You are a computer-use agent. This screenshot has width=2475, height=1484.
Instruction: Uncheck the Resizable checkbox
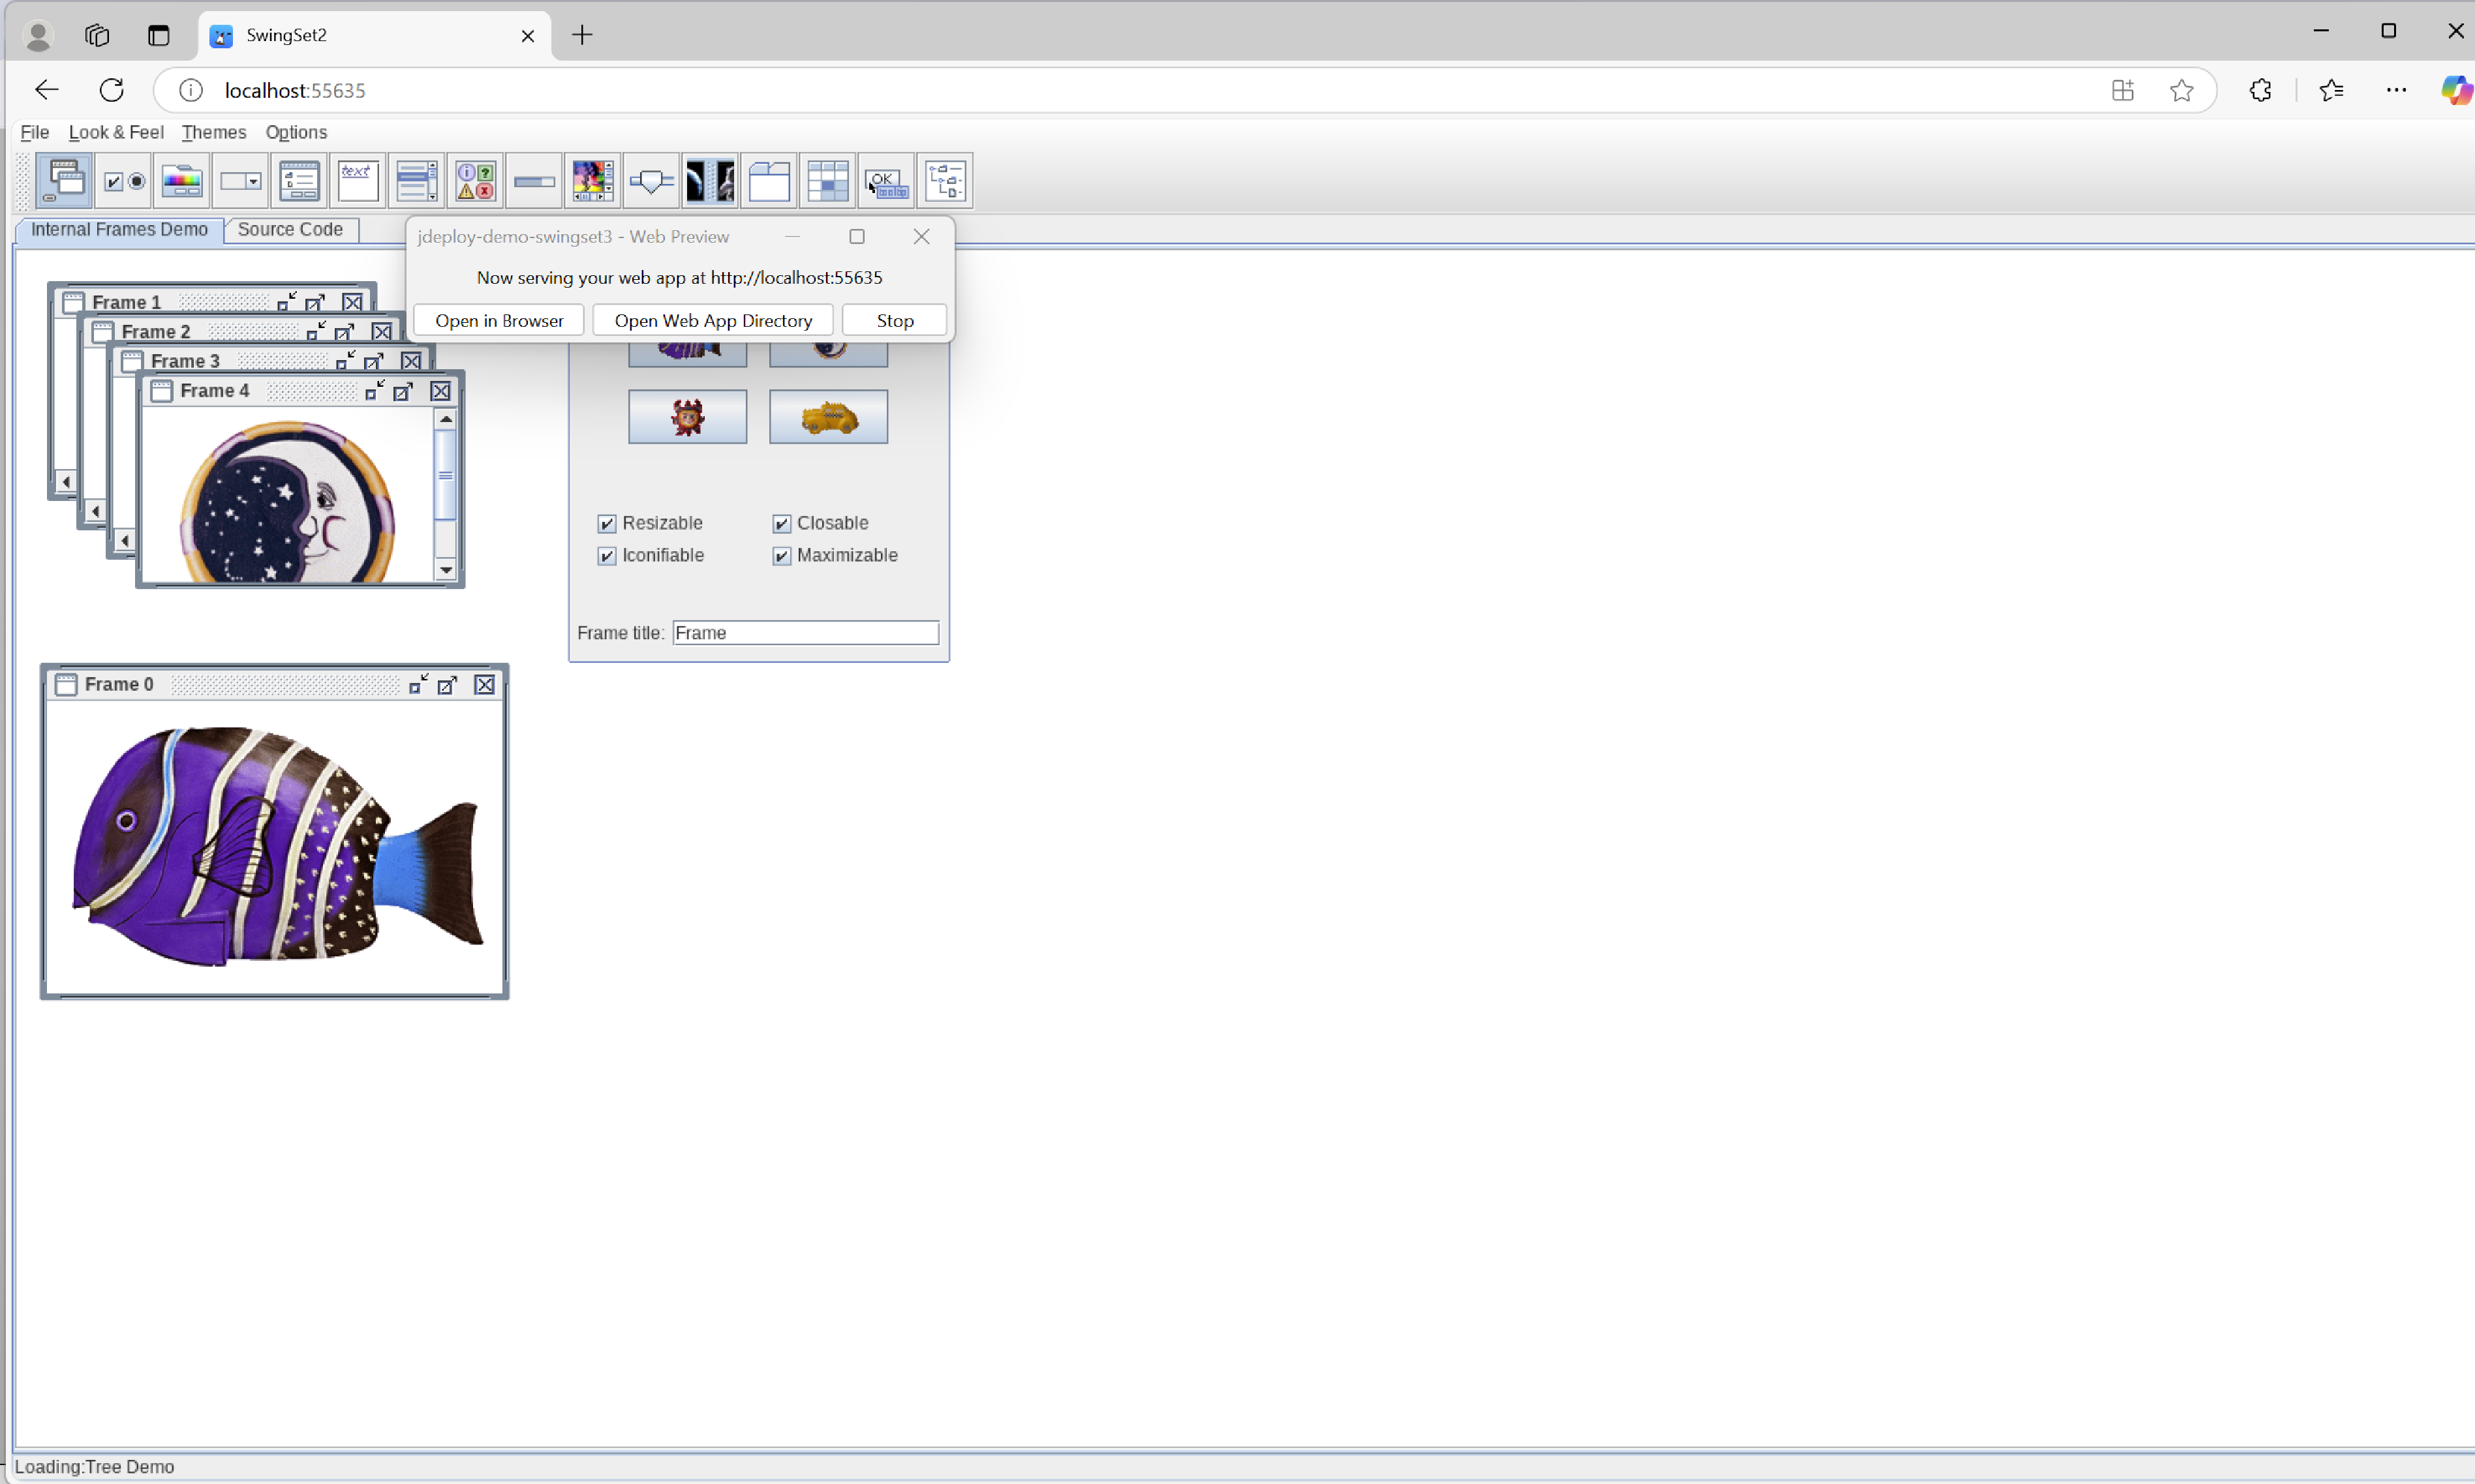pos(606,522)
